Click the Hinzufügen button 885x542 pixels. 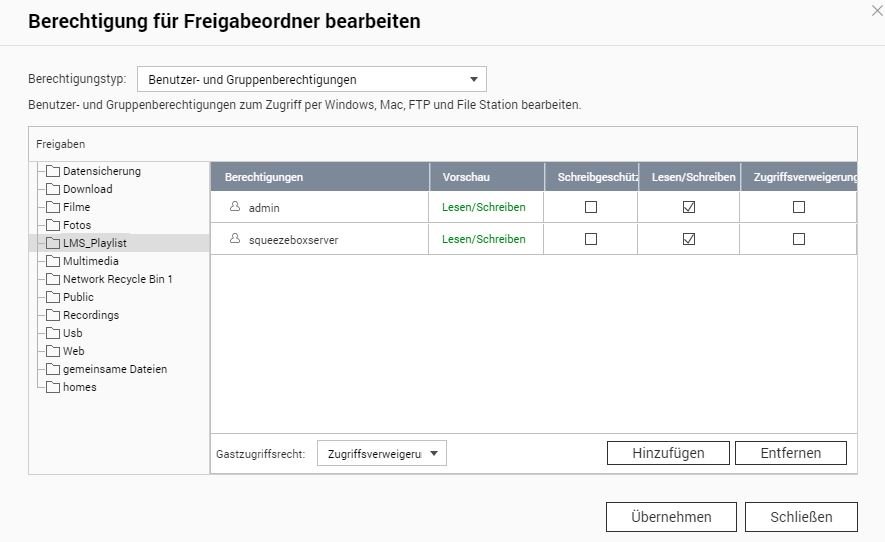[x=667, y=453]
